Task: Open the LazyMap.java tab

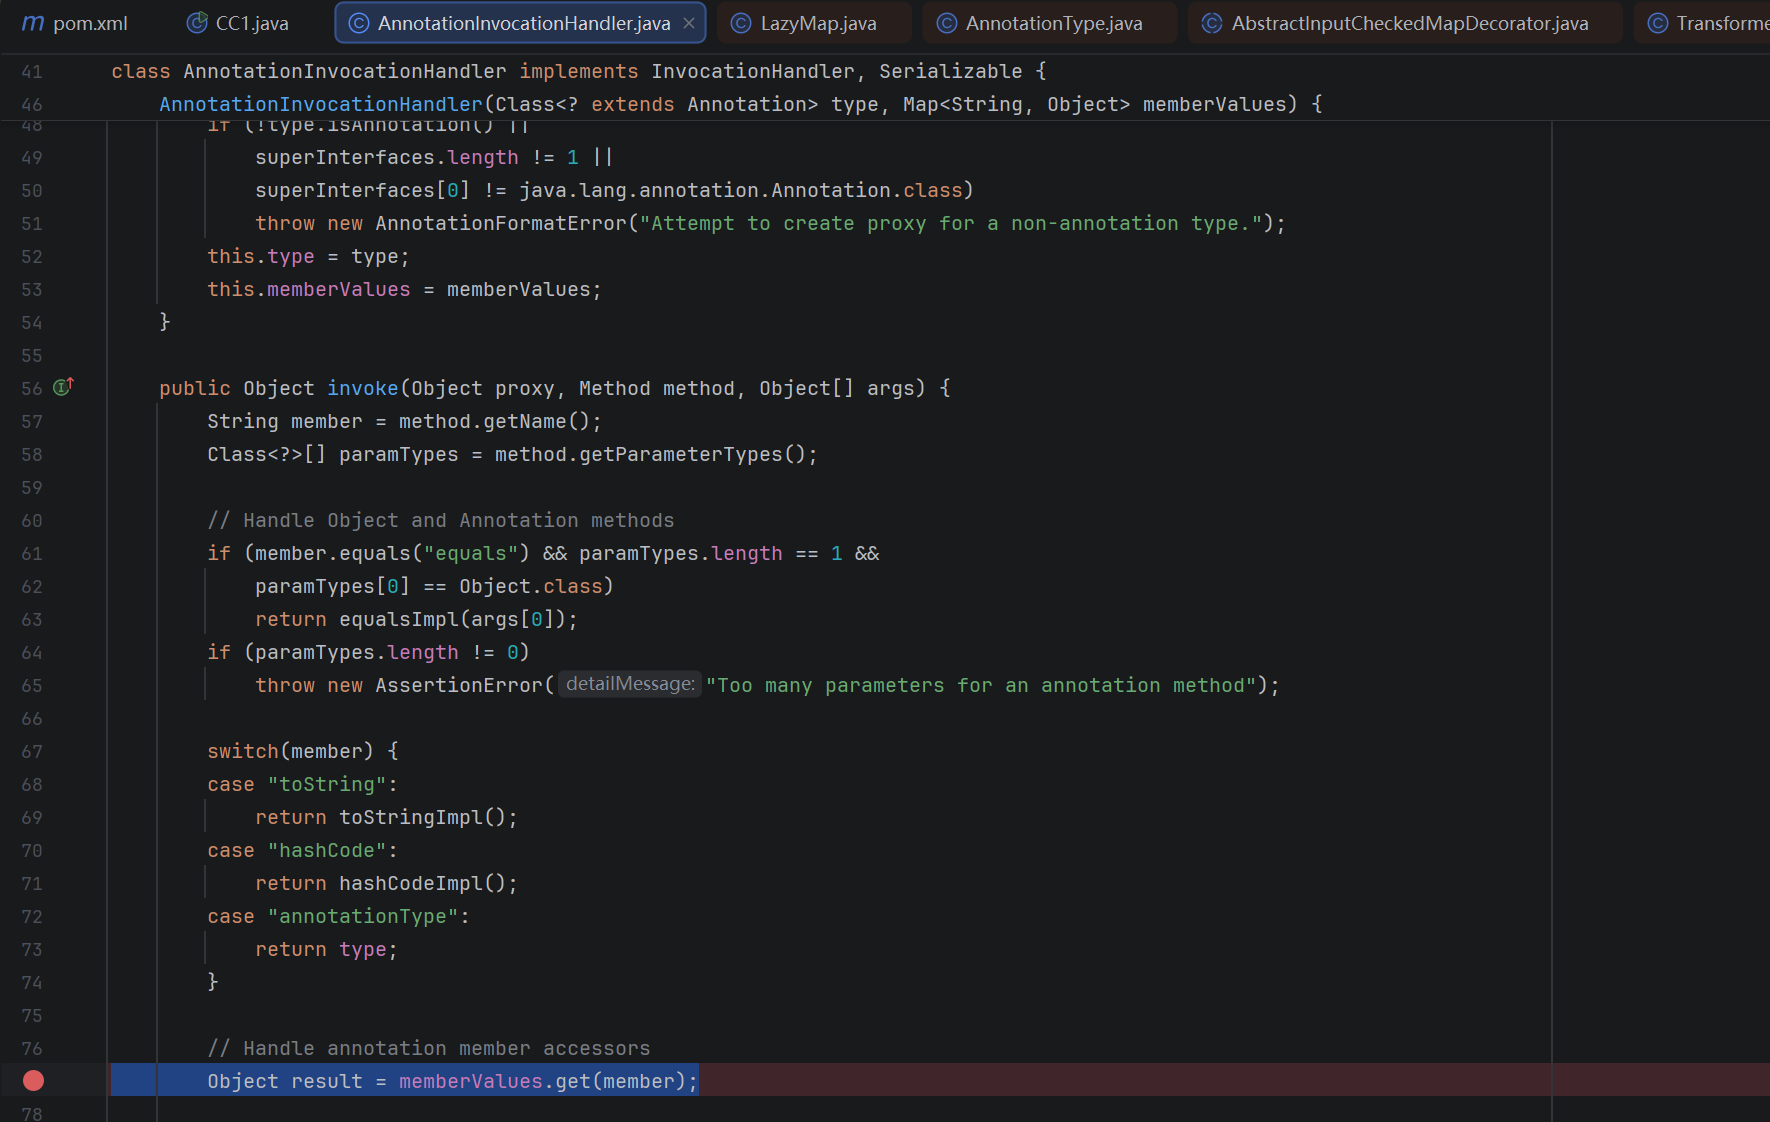Action: [817, 23]
